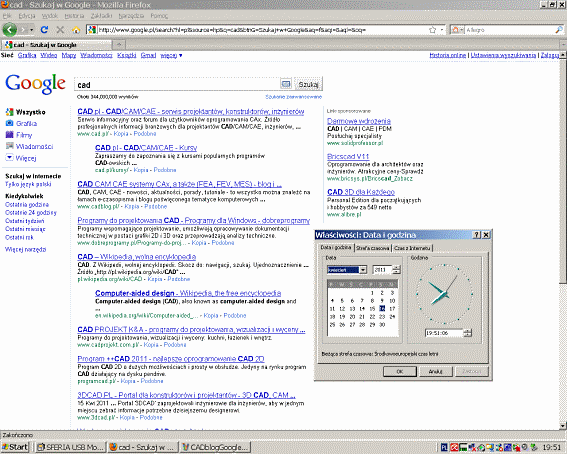Open the Historia menu
Image resolution: width=567 pixels, height=454 pixels.
pyautogui.click(x=74, y=16)
